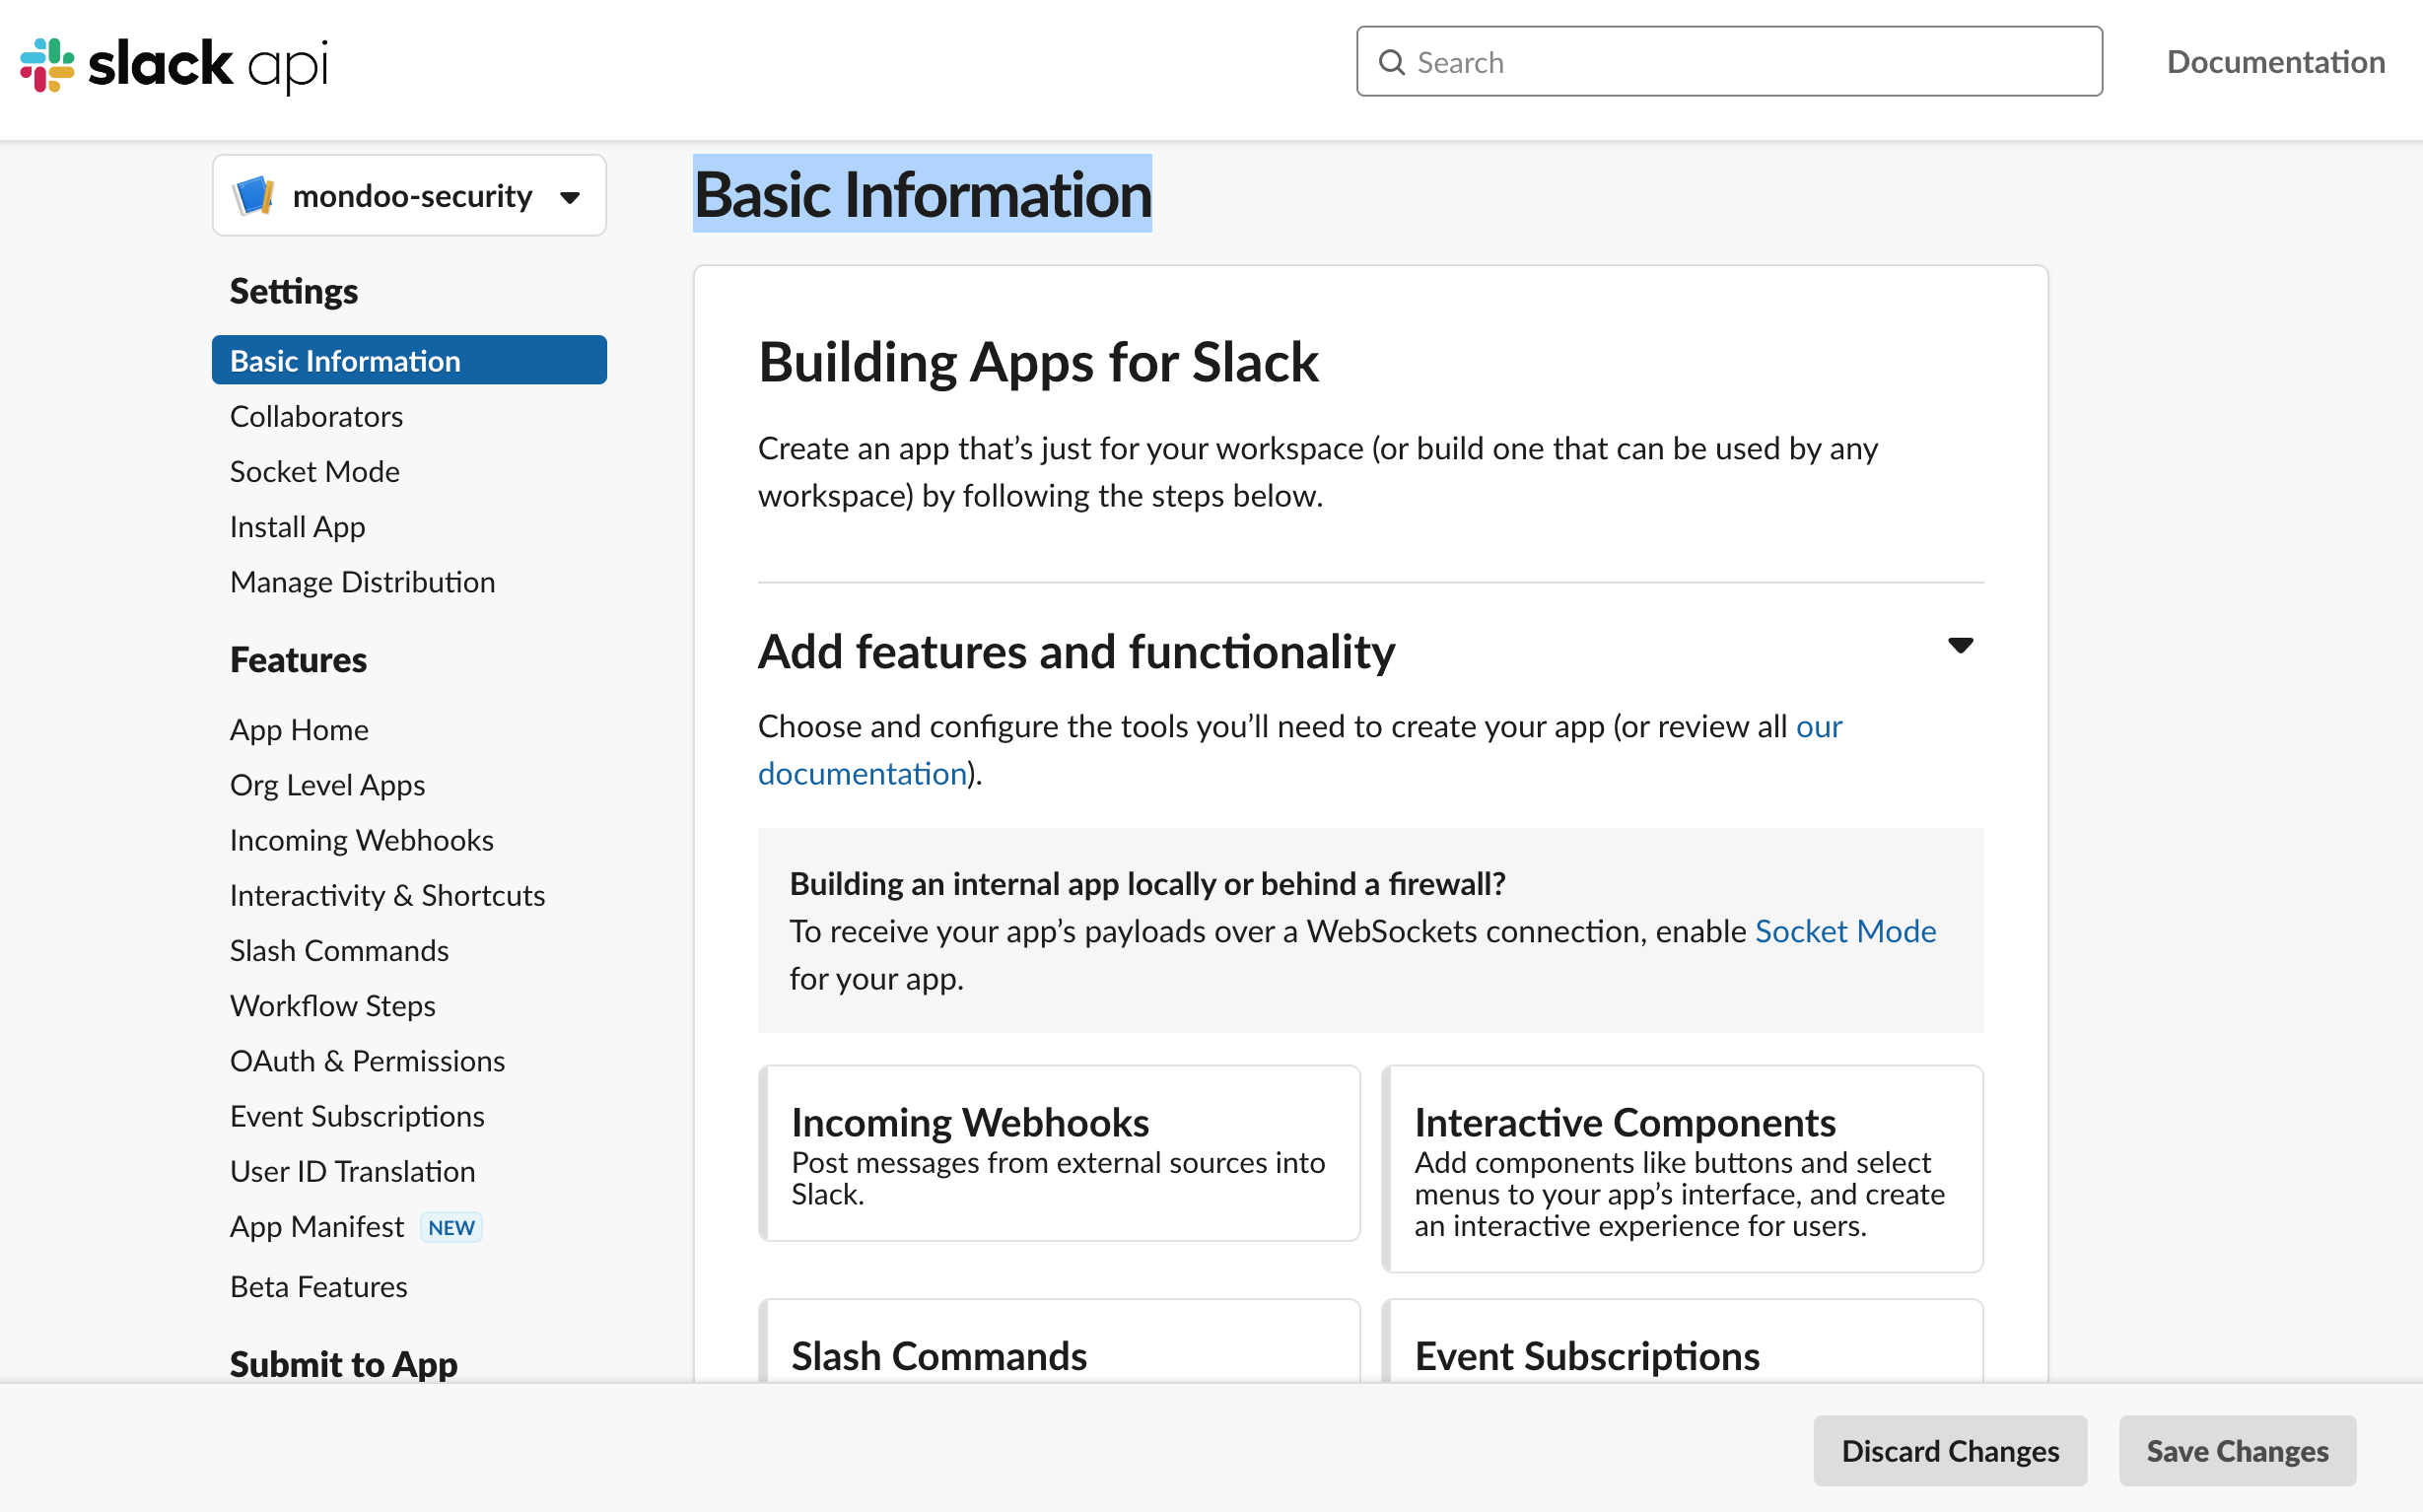
Task: Follow the Socket Mode hyperlink
Action: pos(1845,931)
